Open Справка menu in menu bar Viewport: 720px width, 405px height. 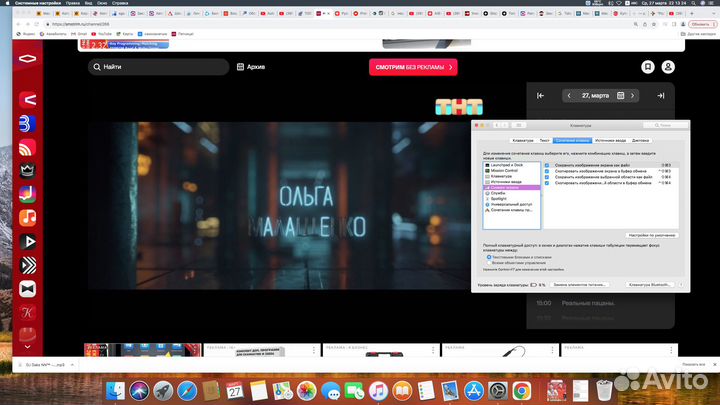[120, 3]
